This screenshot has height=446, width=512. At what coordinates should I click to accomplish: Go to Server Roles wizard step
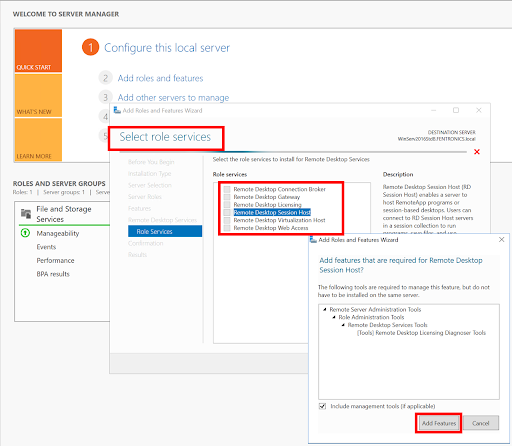[145, 197]
